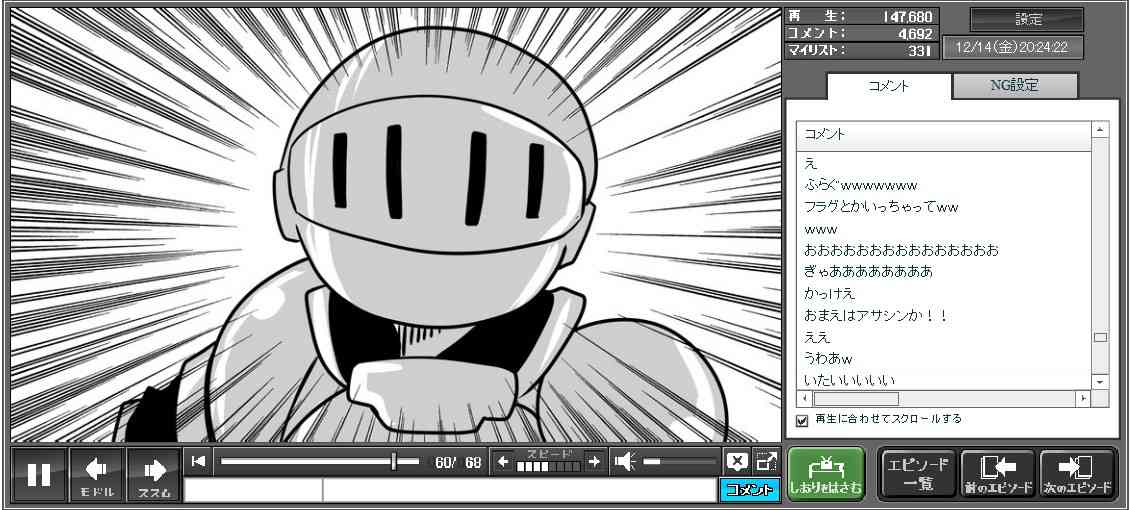The width and height of the screenshot is (1131, 510).
Task: Go to the next episode (次のエピソード)
Action: (x=1077, y=474)
